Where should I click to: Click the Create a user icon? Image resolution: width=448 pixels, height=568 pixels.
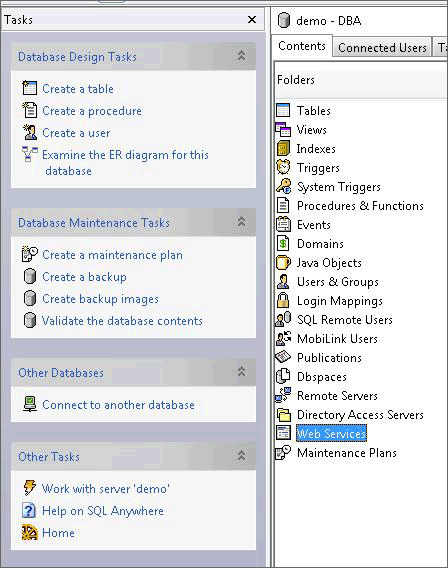pyautogui.click(x=29, y=132)
